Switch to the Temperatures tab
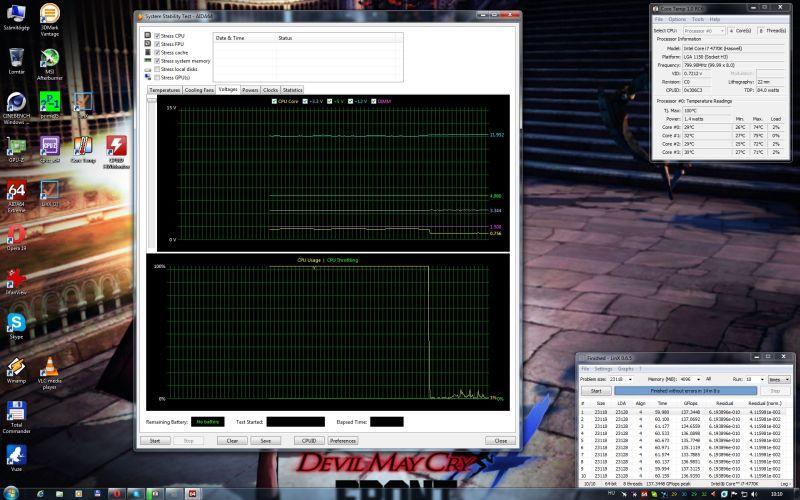 164,90
